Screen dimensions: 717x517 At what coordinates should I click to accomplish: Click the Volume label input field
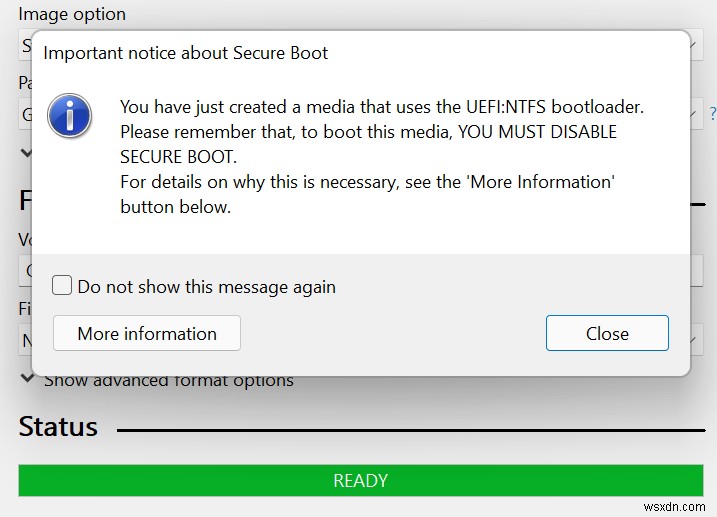(x=24, y=270)
